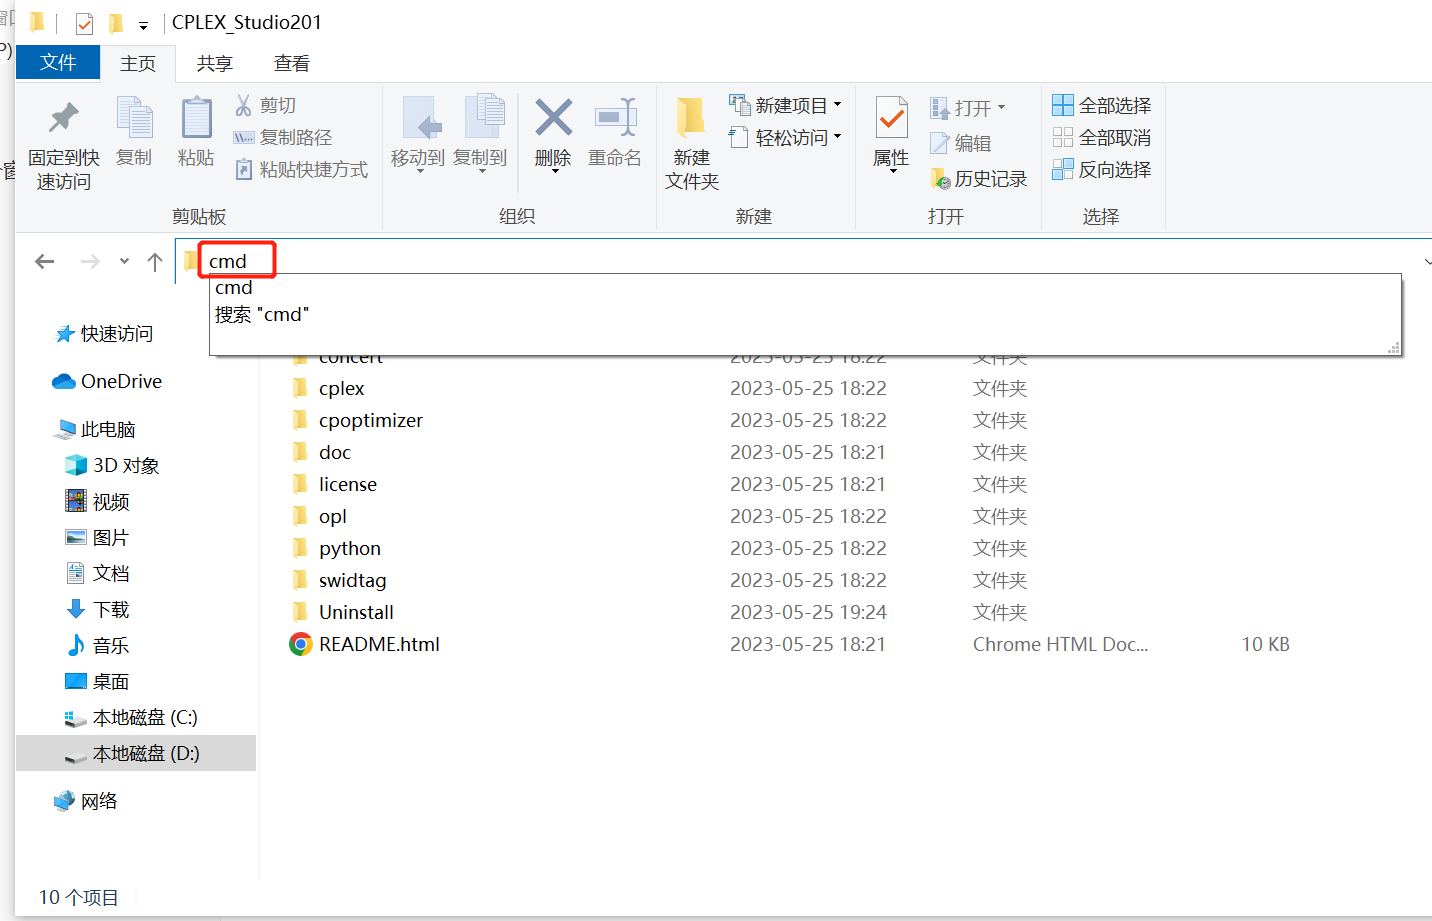Open the recent locations dropdown arrow
Viewport: 1432px width, 921px height.
(x=124, y=261)
